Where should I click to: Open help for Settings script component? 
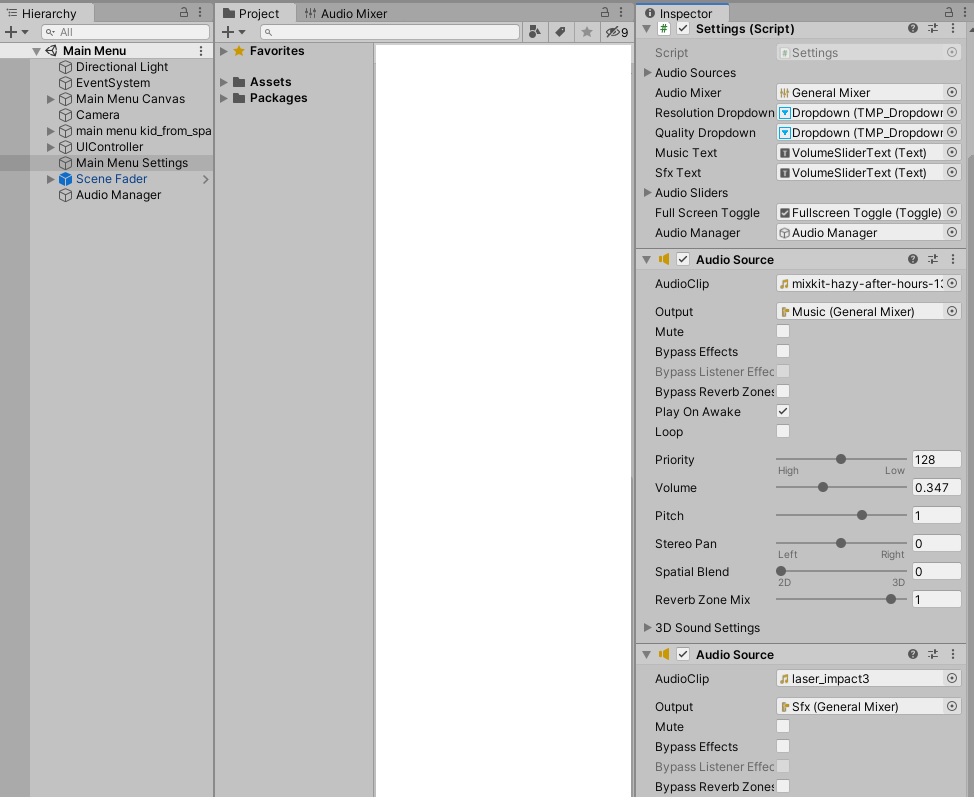913,29
